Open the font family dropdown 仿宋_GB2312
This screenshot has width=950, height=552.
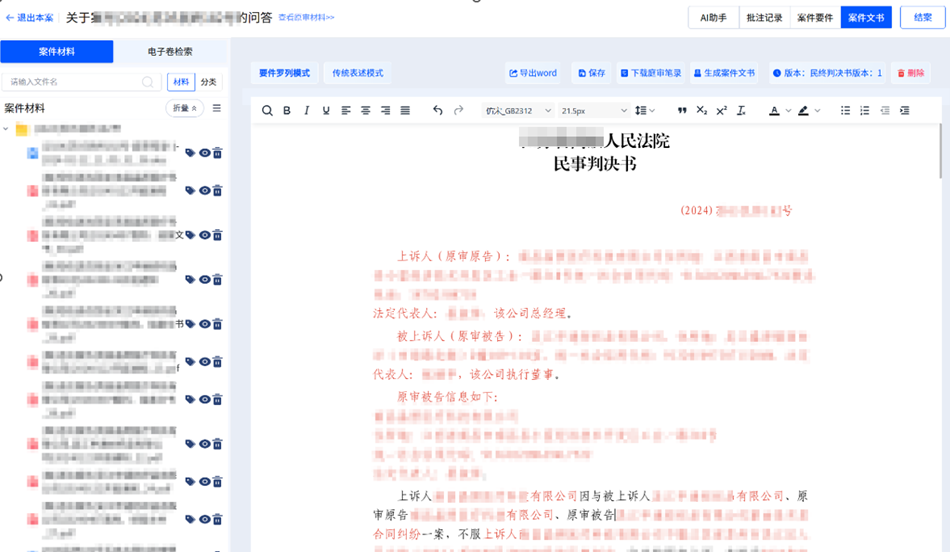[518, 110]
